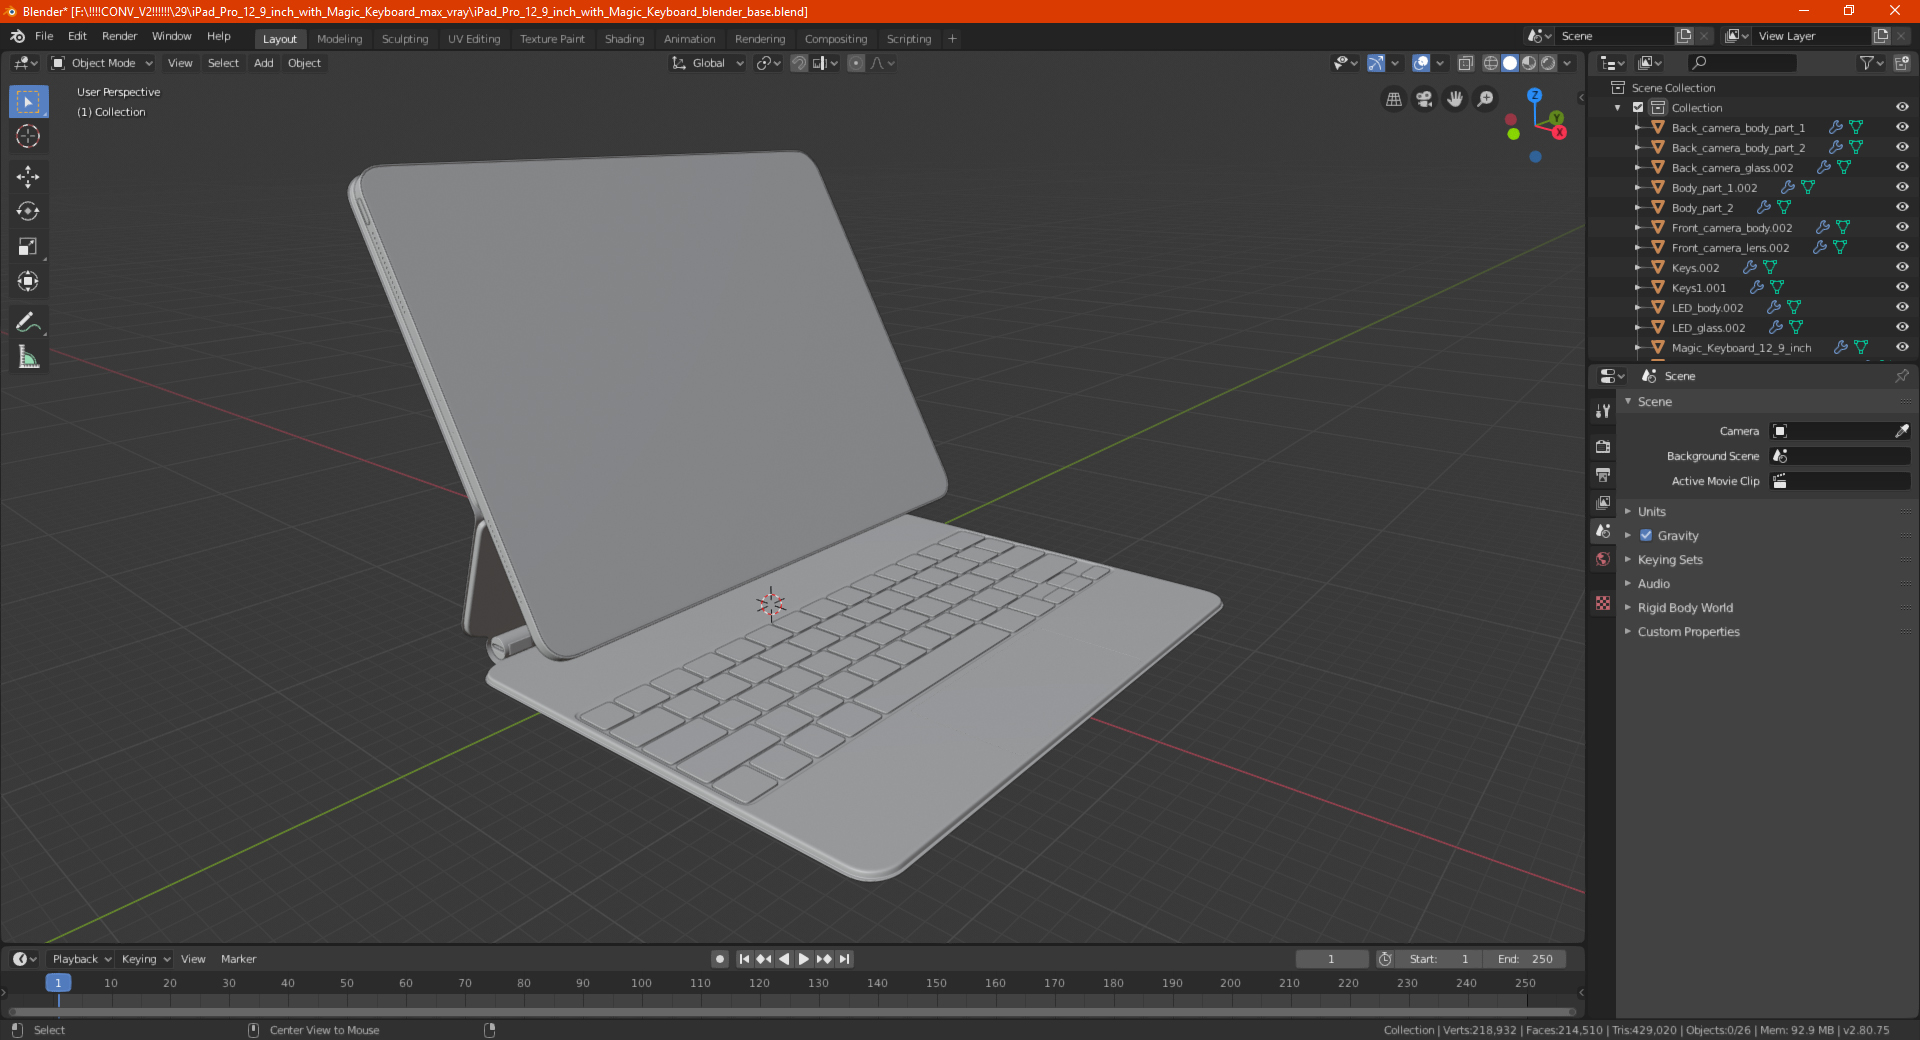Viewport: 1920px width, 1040px height.
Task: Toggle perspective/orthographic grid view icon
Action: [x=1393, y=99]
